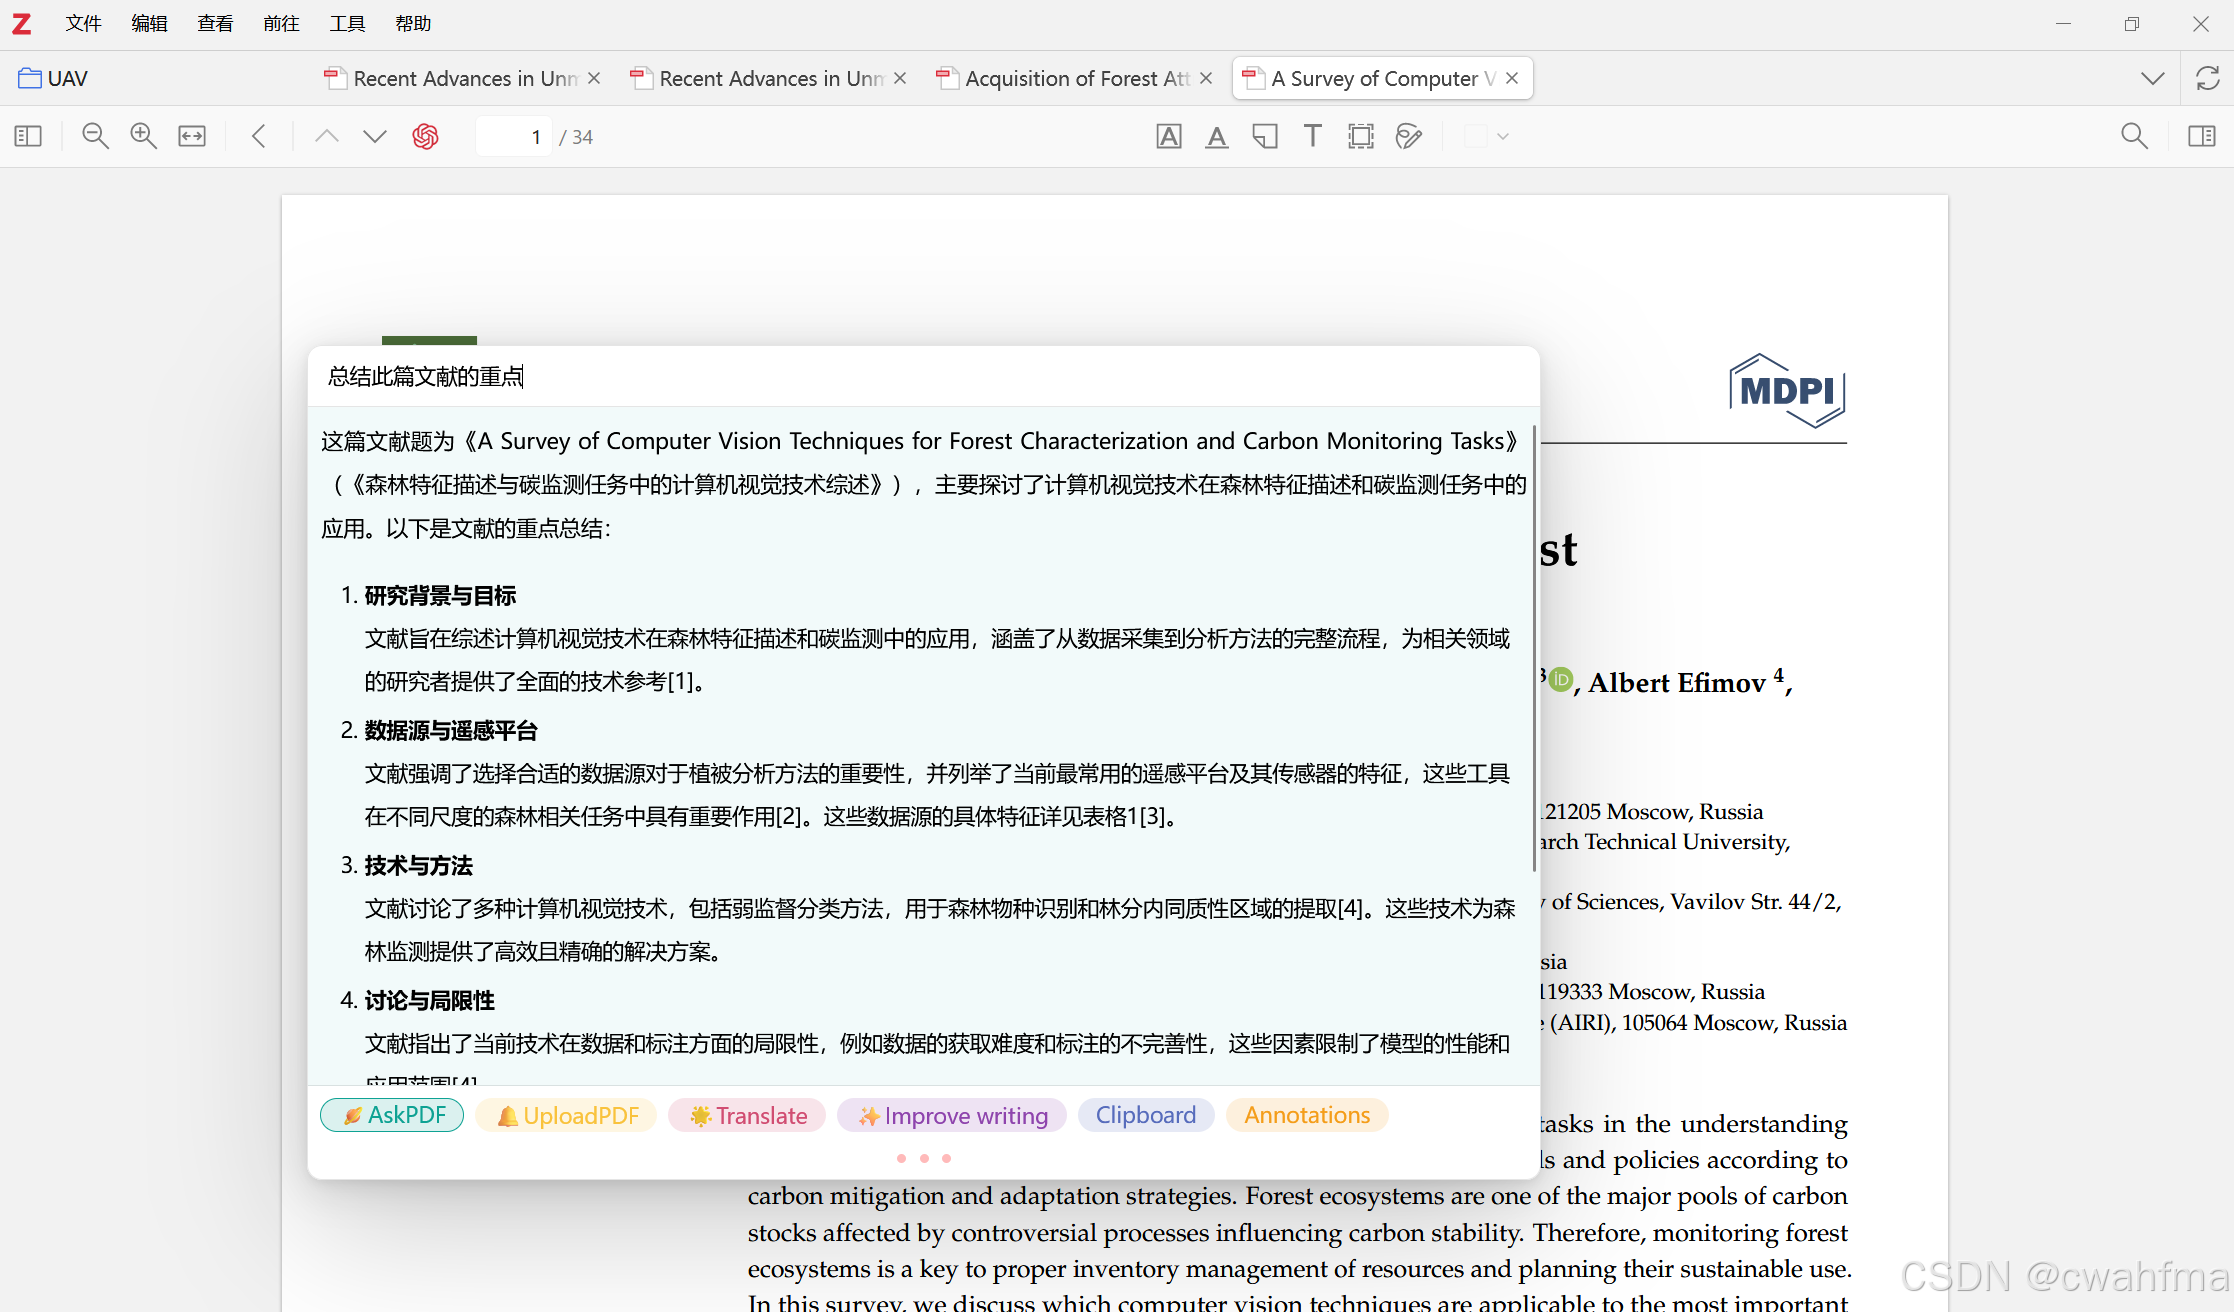Open the 工具 menu

coord(347,23)
